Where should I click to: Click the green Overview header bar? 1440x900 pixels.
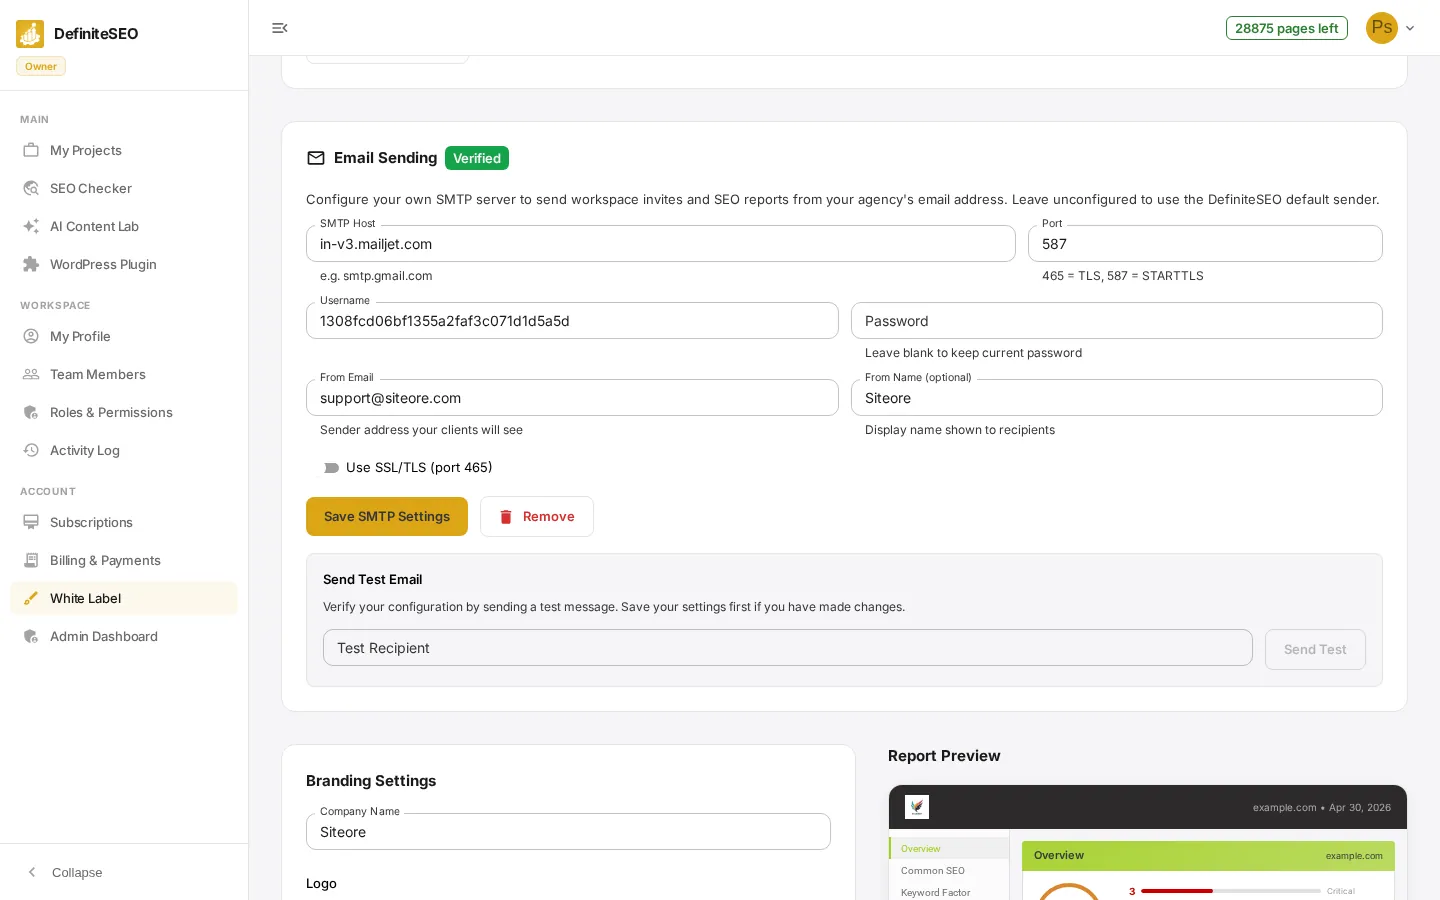[1208, 856]
